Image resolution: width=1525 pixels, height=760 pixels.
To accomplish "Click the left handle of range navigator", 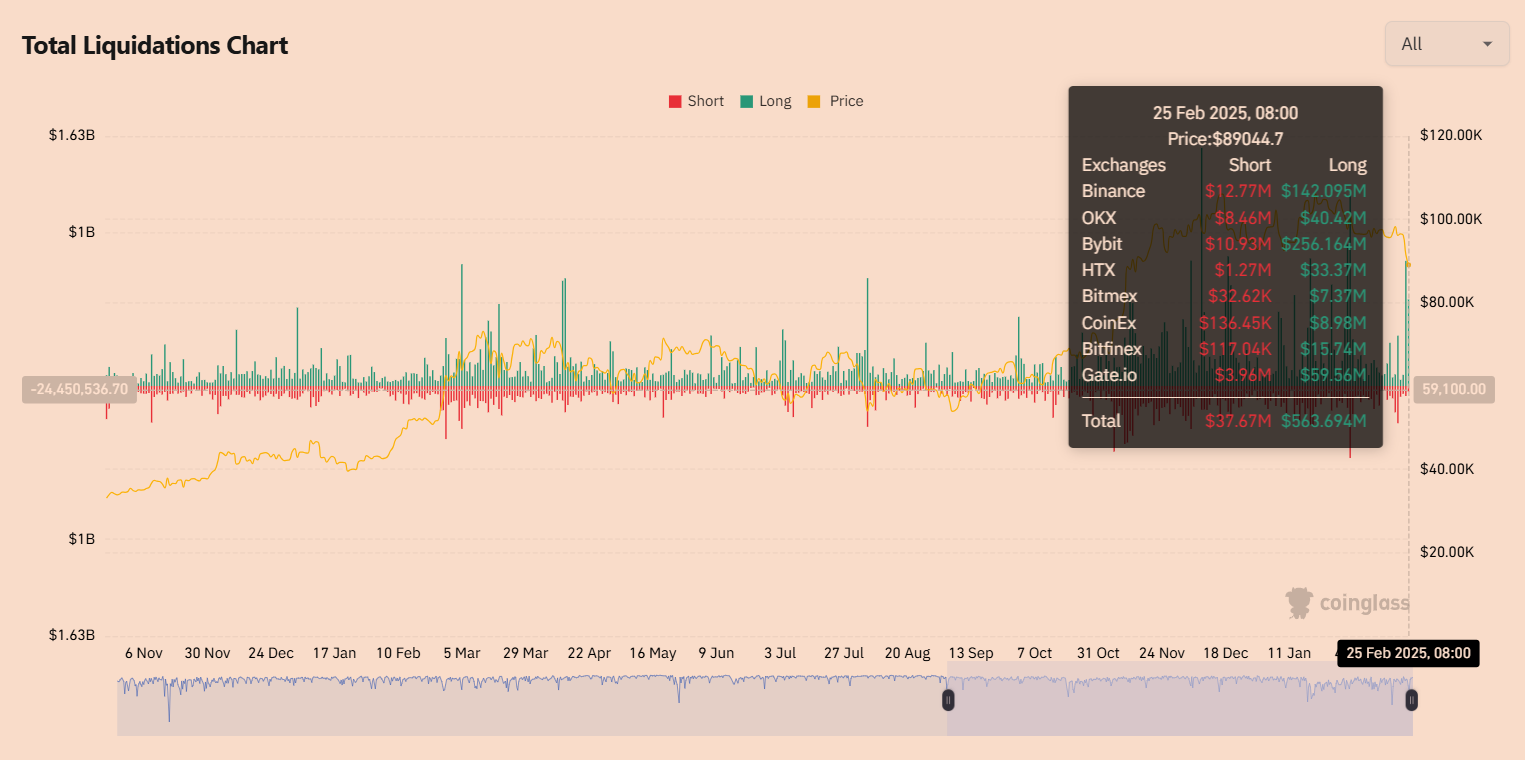I will [948, 700].
